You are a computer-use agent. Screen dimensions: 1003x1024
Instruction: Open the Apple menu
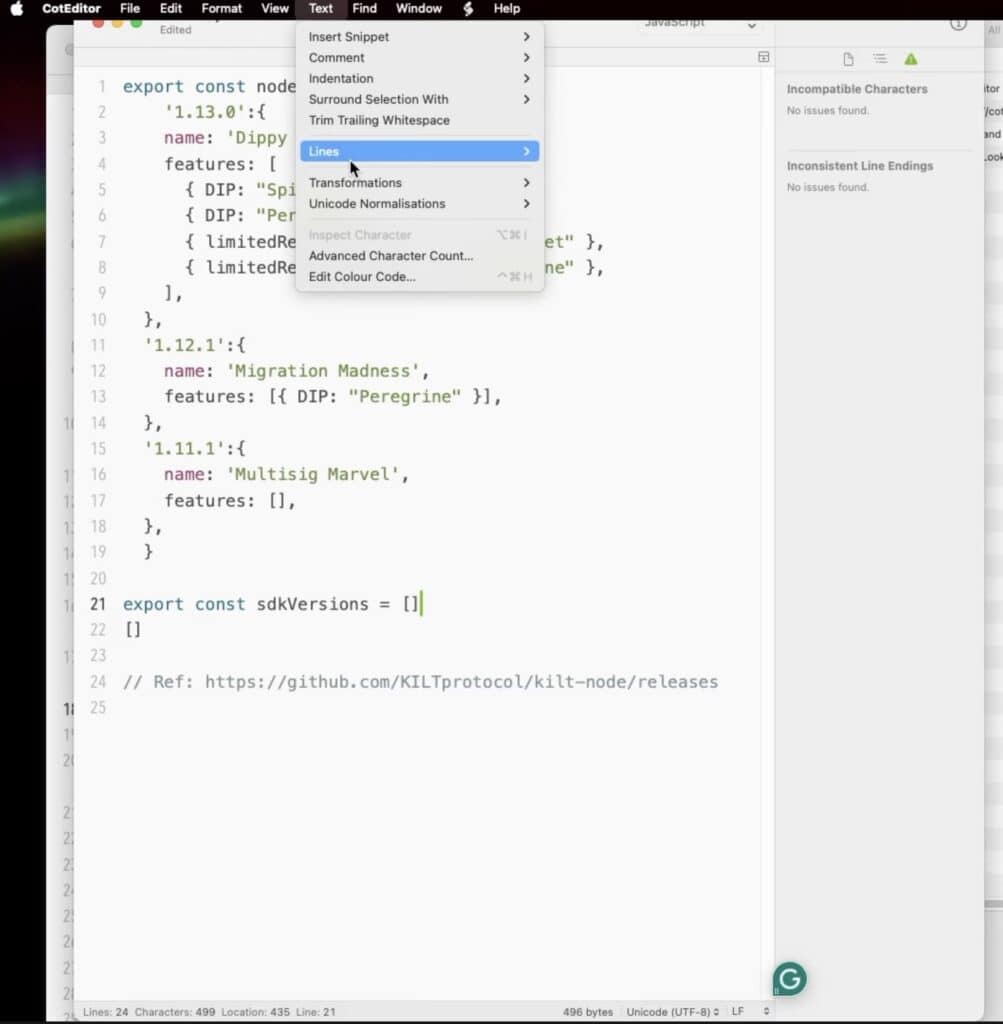[x=16, y=8]
